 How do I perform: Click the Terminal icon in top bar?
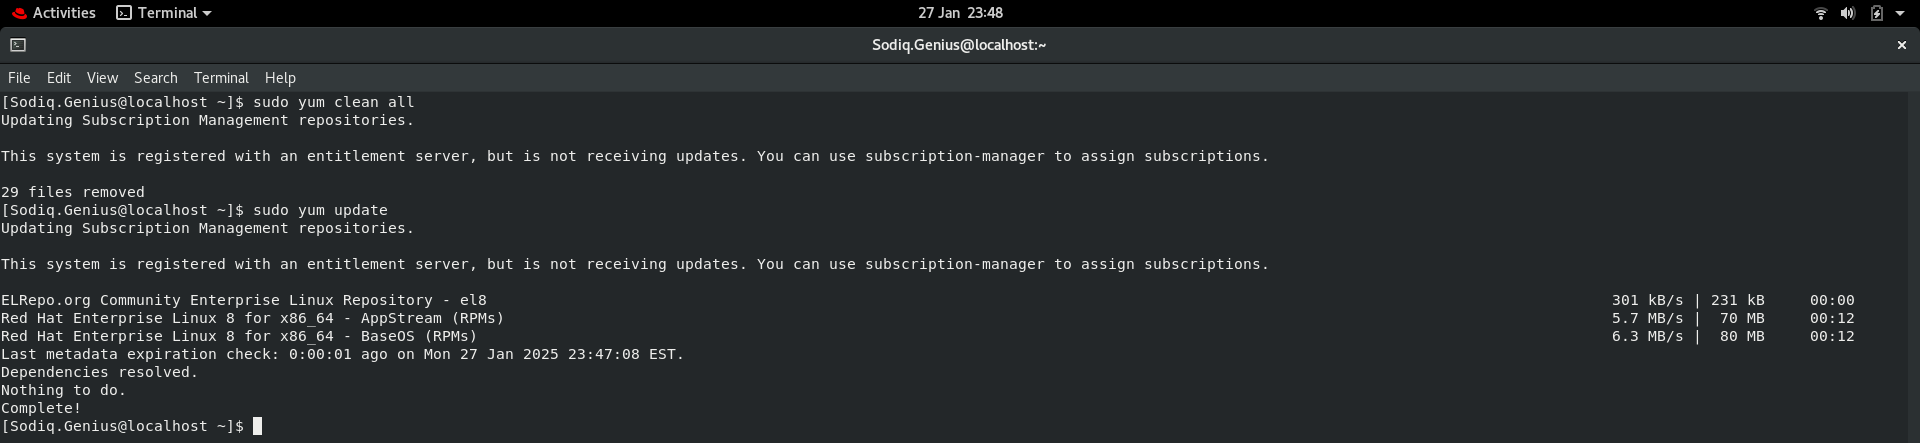[124, 13]
